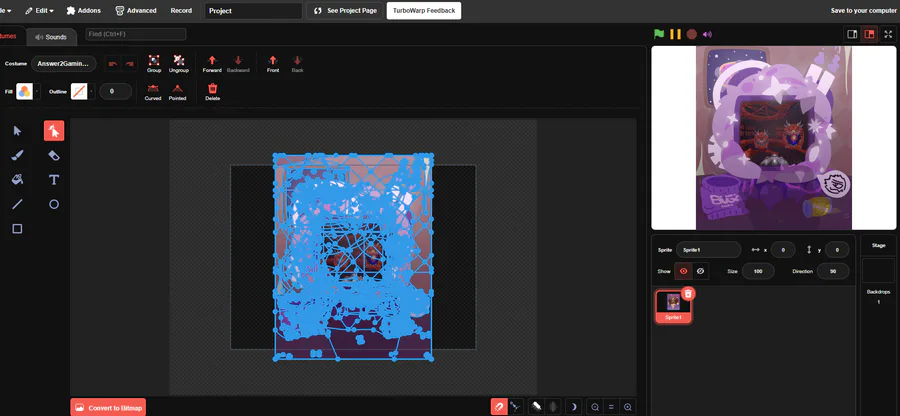Click Save to your computer
This screenshot has height=416, width=900.
(x=863, y=10)
